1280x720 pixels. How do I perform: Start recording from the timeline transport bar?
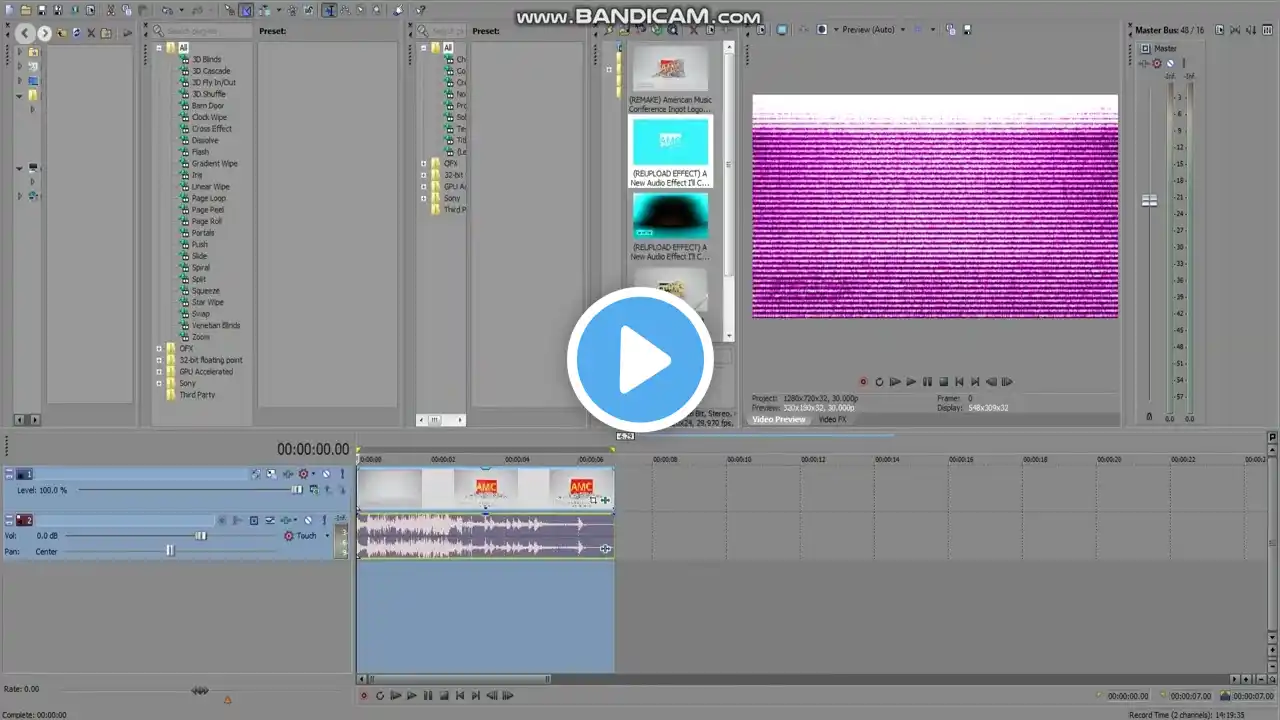(363, 695)
